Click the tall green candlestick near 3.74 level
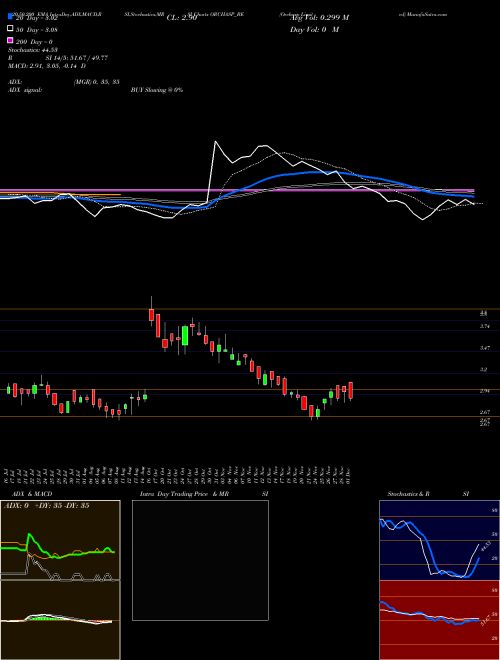 [185, 336]
